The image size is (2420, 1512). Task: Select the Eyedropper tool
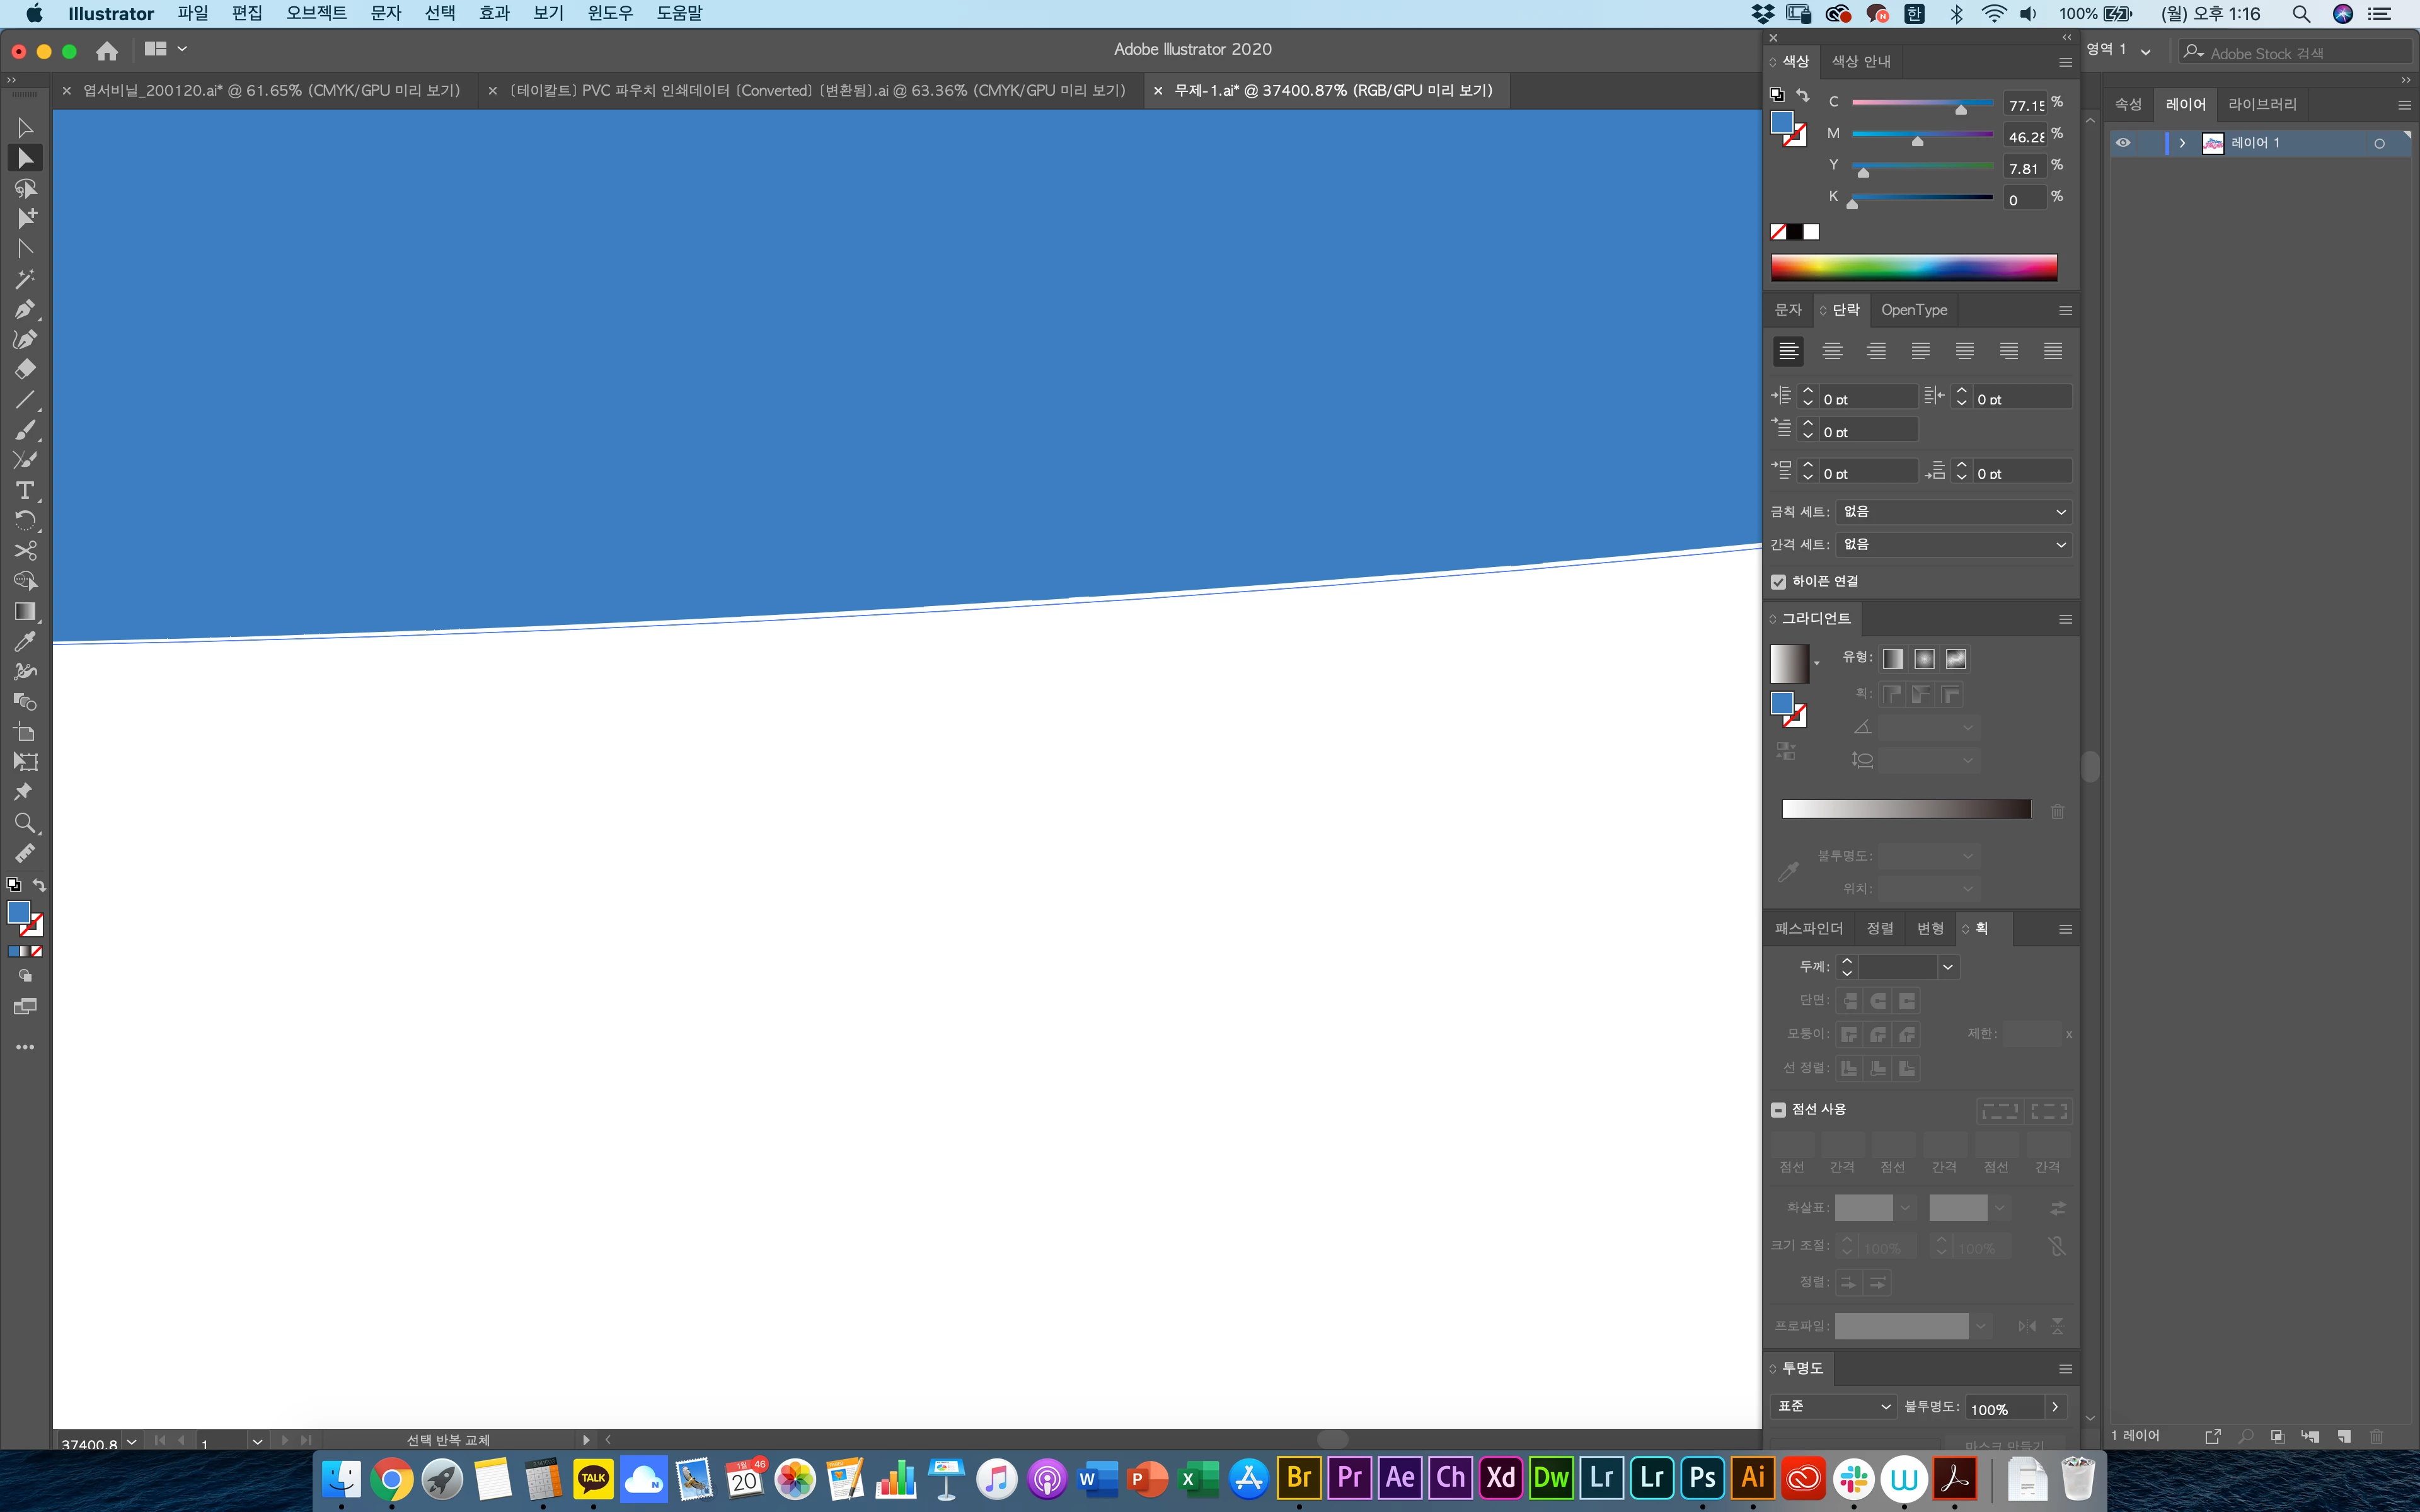tap(25, 641)
